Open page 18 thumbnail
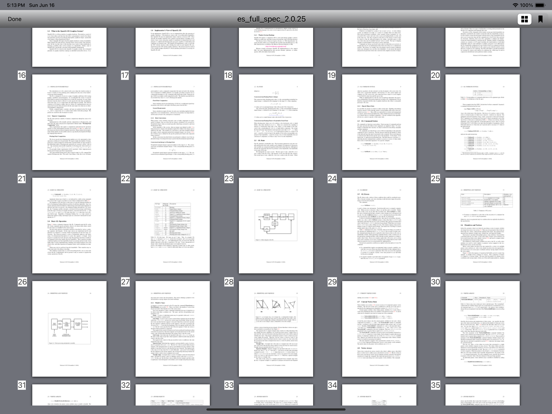The width and height of the screenshot is (552, 414). pos(276,122)
